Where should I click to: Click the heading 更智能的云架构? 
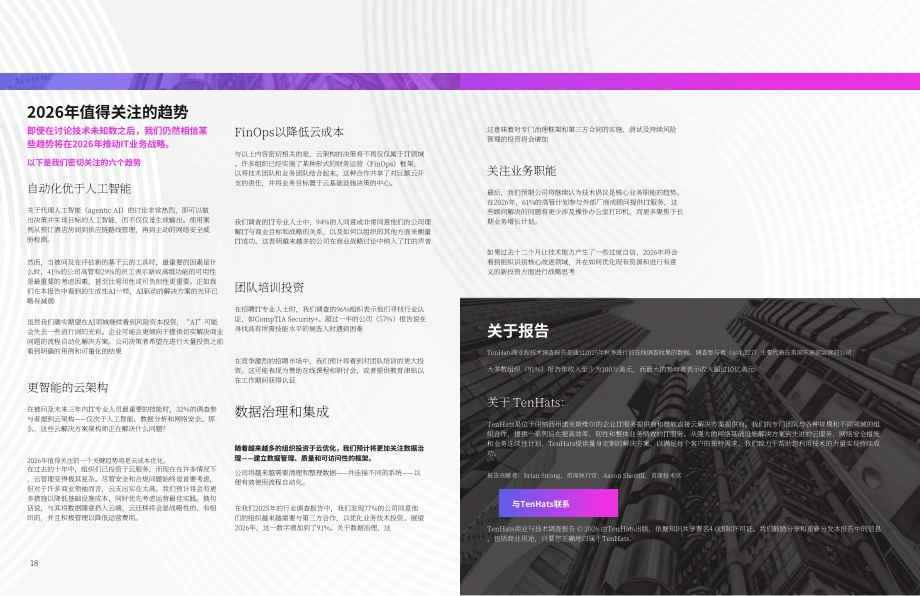[x=67, y=387]
